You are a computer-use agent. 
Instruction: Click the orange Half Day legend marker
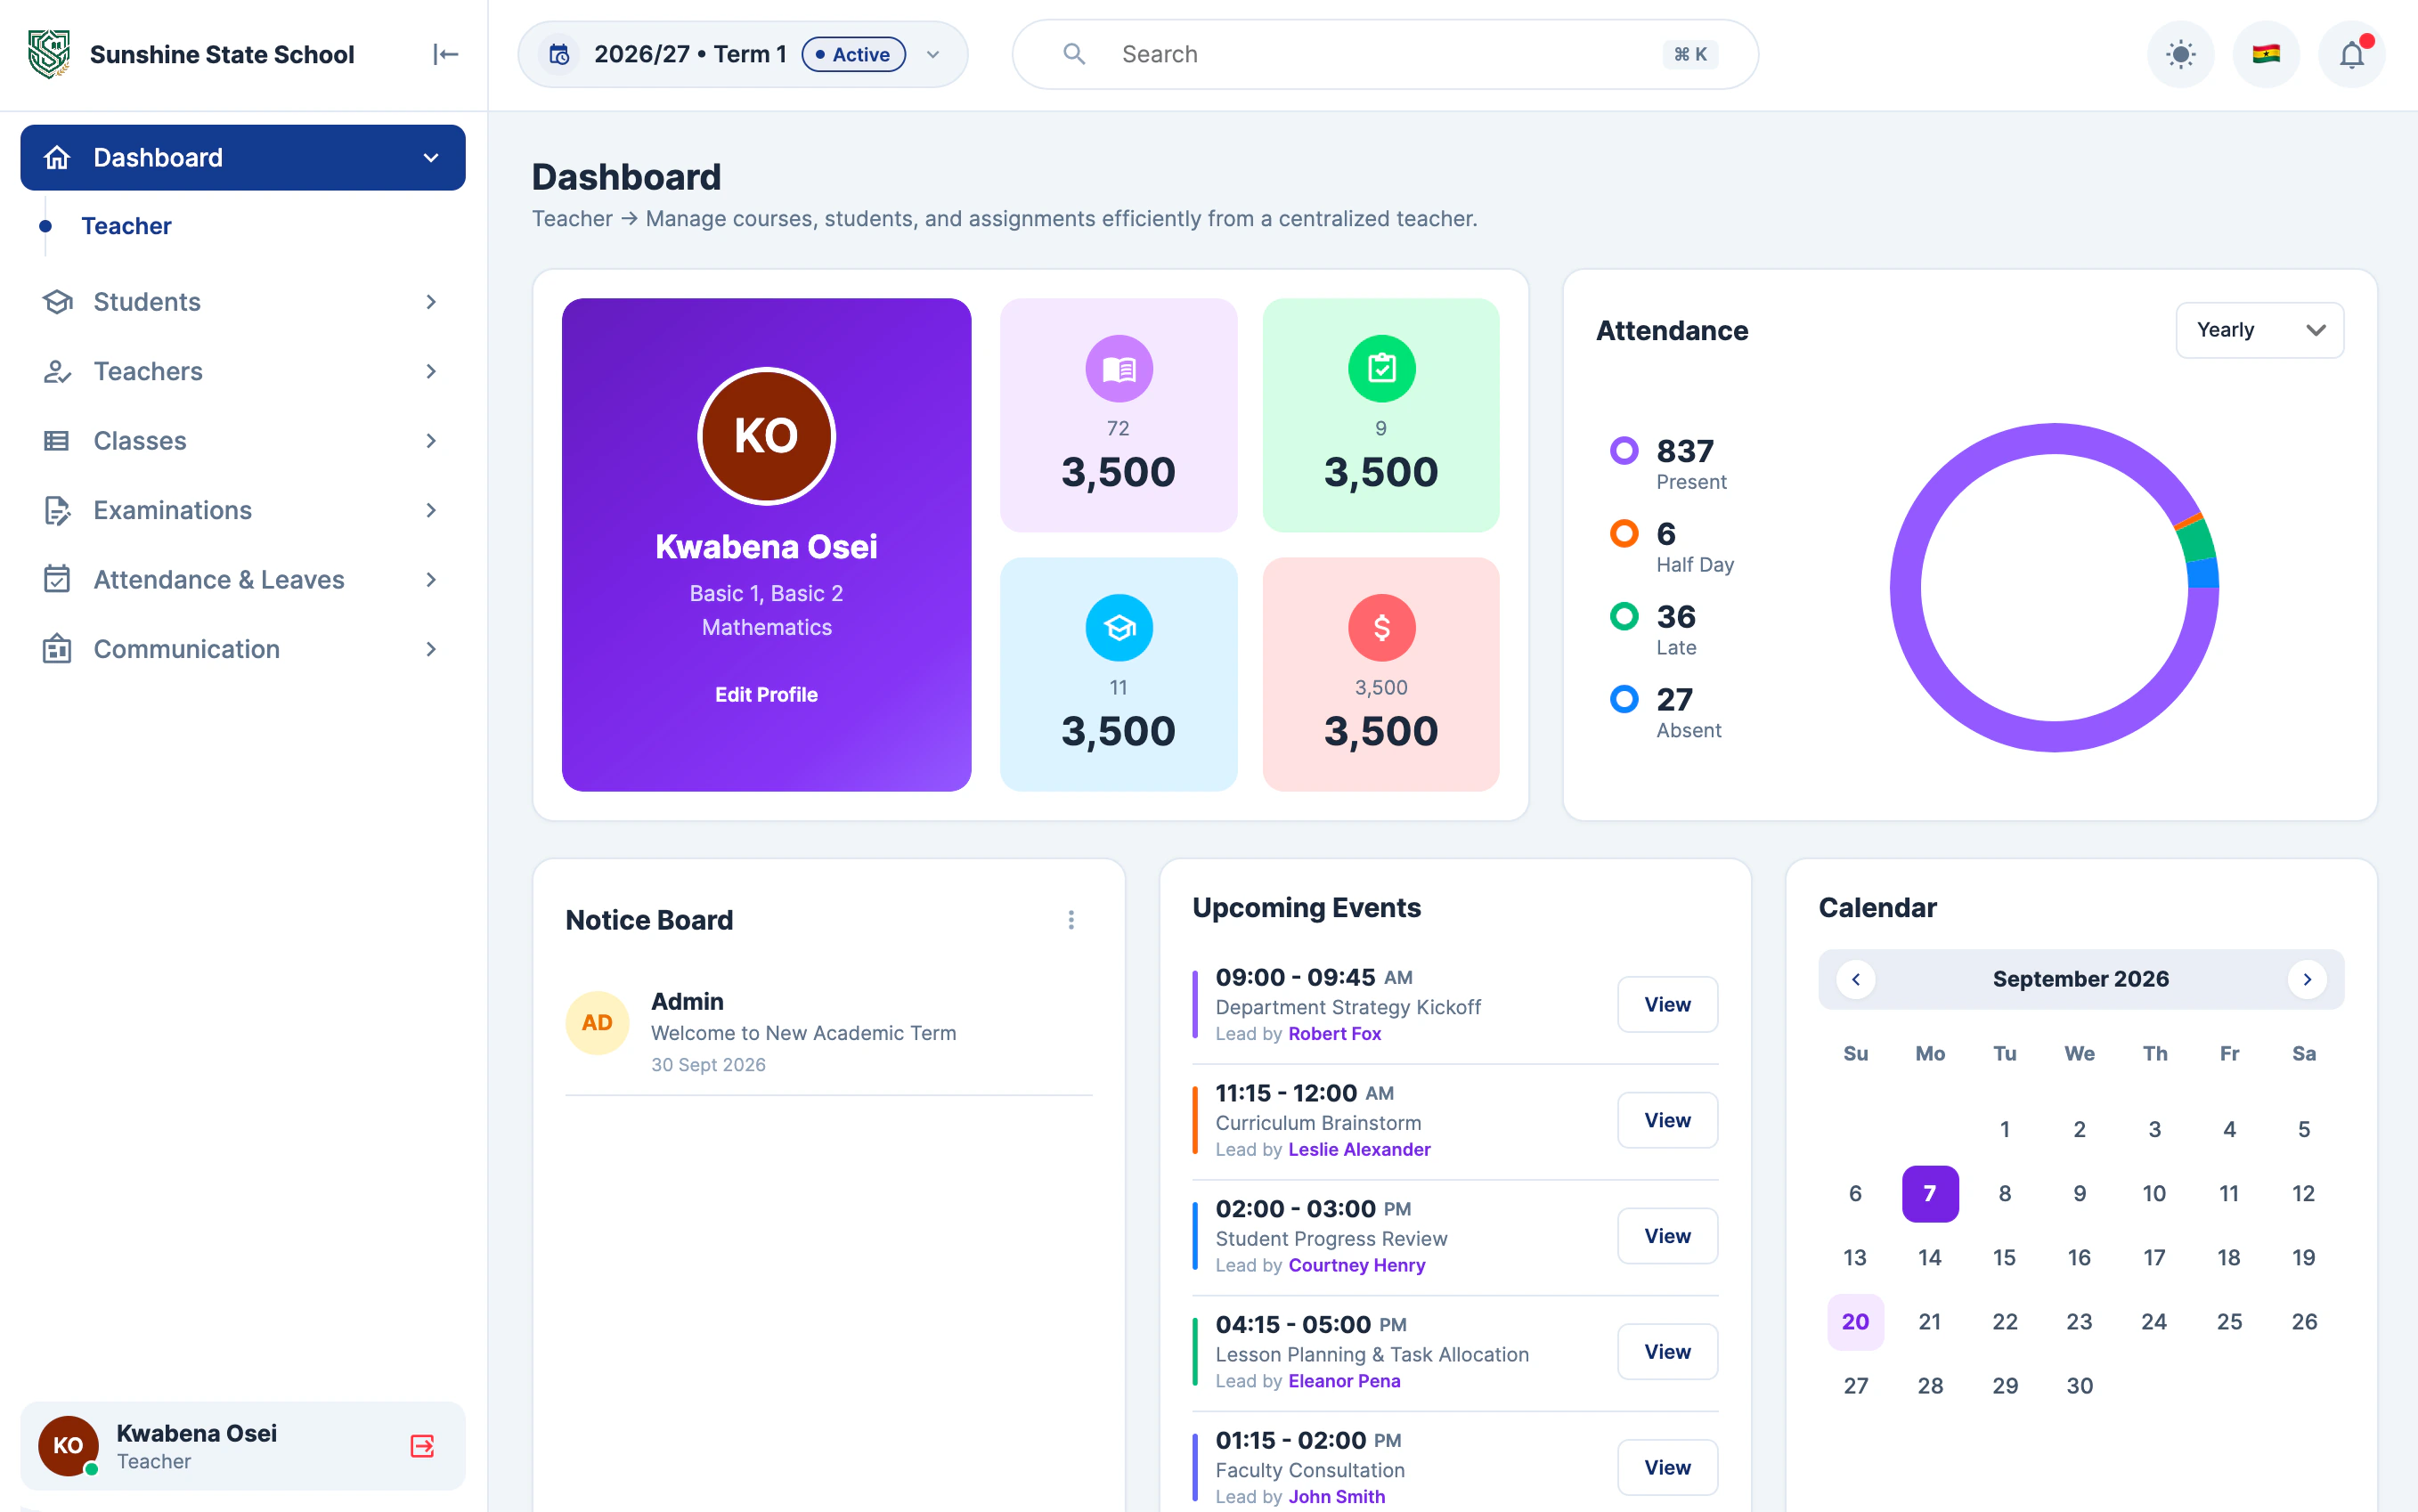pyautogui.click(x=1624, y=533)
